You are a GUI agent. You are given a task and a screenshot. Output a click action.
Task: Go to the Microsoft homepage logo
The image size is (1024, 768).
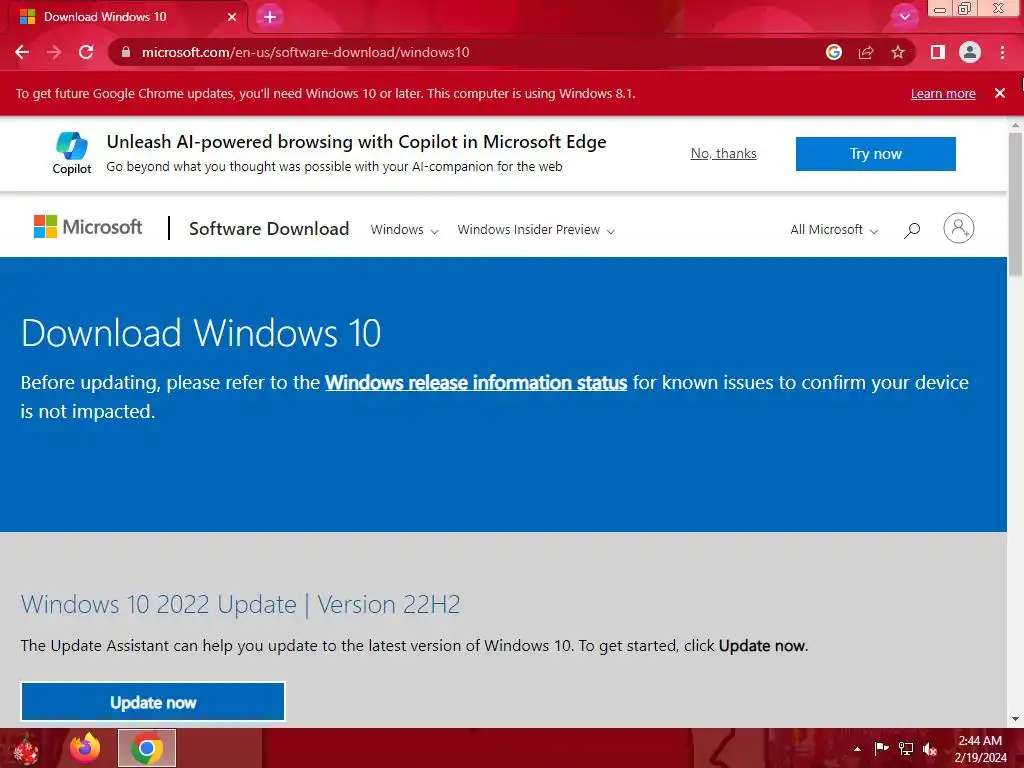coord(88,227)
